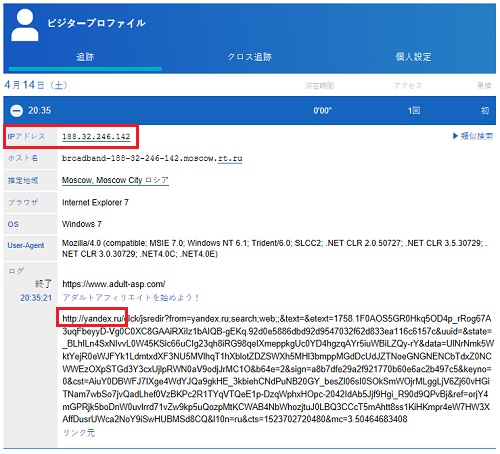Click the 初 result marker in session row
Image resolution: width=500 pixels, height=454 pixels.
pos(485,111)
